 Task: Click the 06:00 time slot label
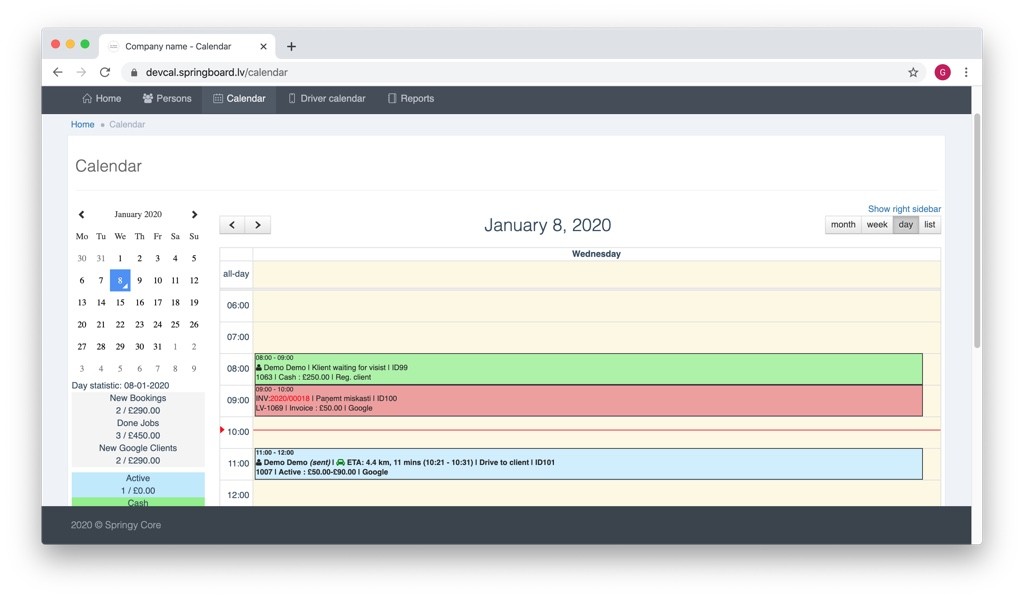tap(238, 305)
